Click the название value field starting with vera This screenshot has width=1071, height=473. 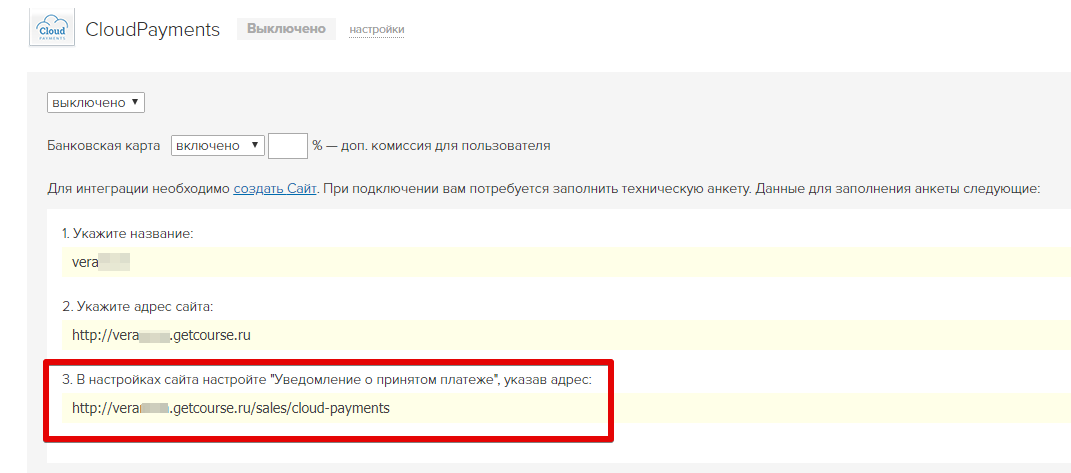(x=566, y=262)
